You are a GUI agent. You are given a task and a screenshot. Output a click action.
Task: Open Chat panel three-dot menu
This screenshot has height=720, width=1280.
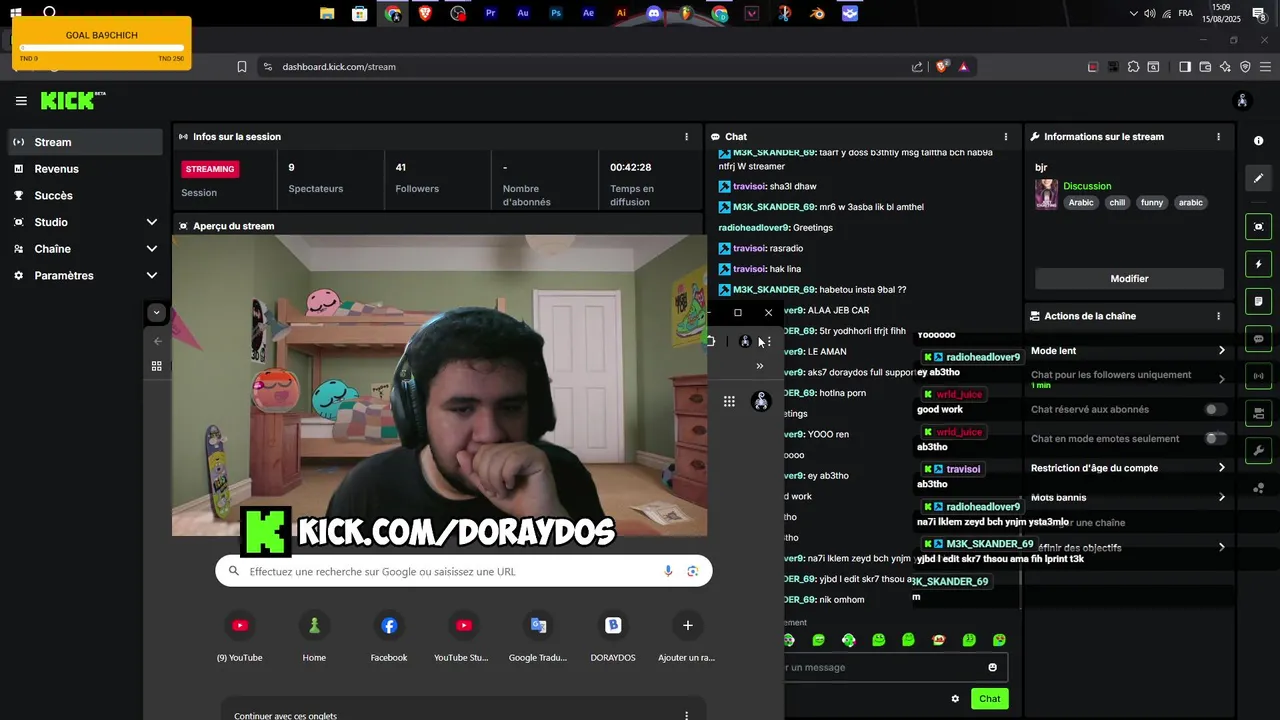click(1006, 137)
